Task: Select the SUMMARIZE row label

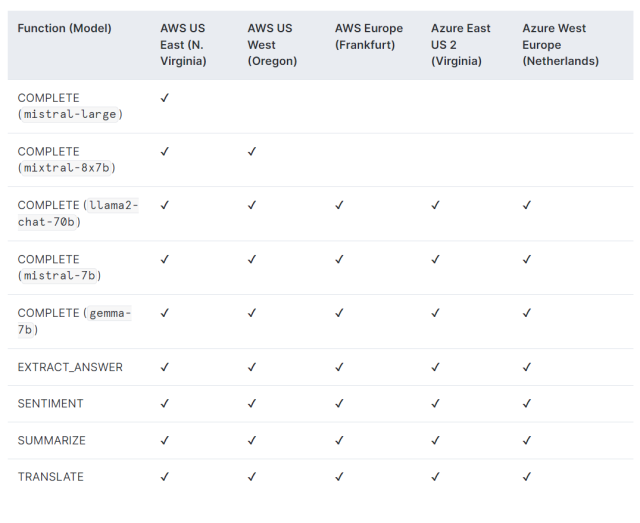Action: 51,440
